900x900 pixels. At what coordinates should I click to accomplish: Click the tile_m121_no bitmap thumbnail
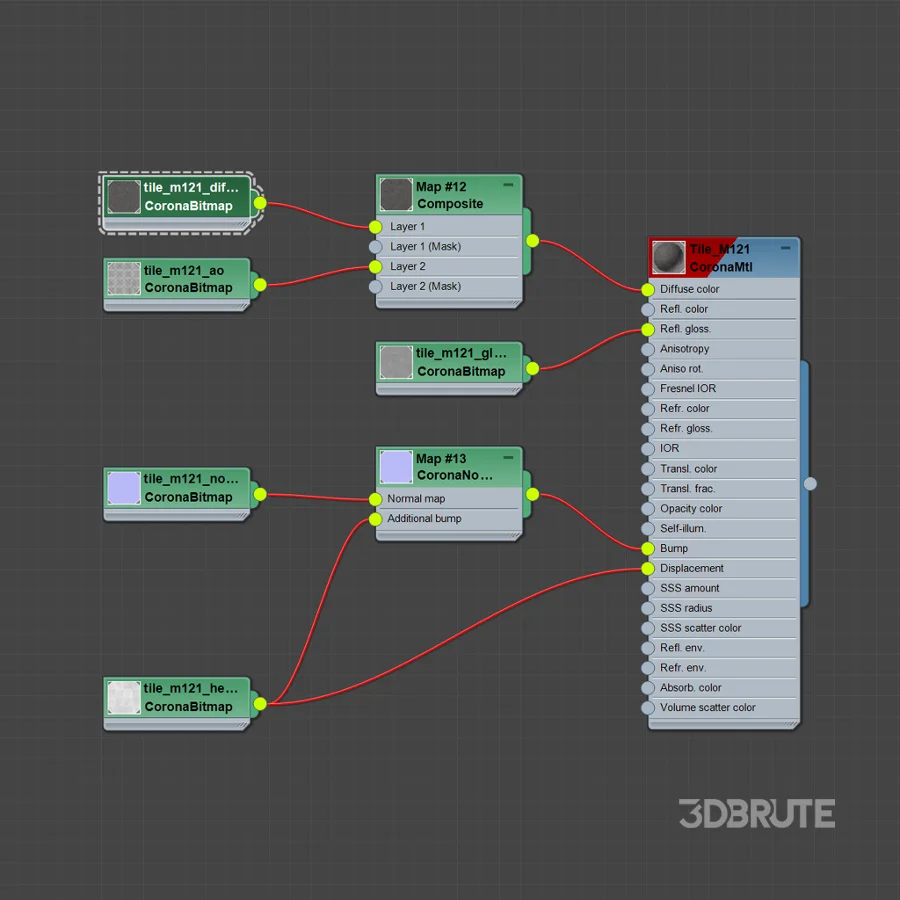click(x=124, y=488)
